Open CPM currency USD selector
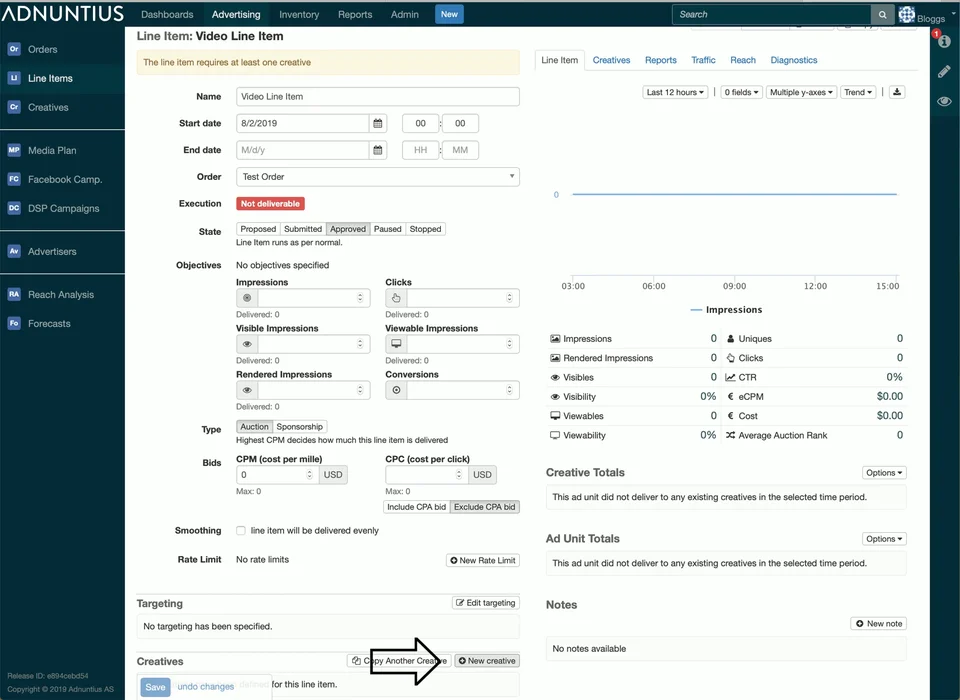Screen dimensions: 960x700 click(x=333, y=475)
